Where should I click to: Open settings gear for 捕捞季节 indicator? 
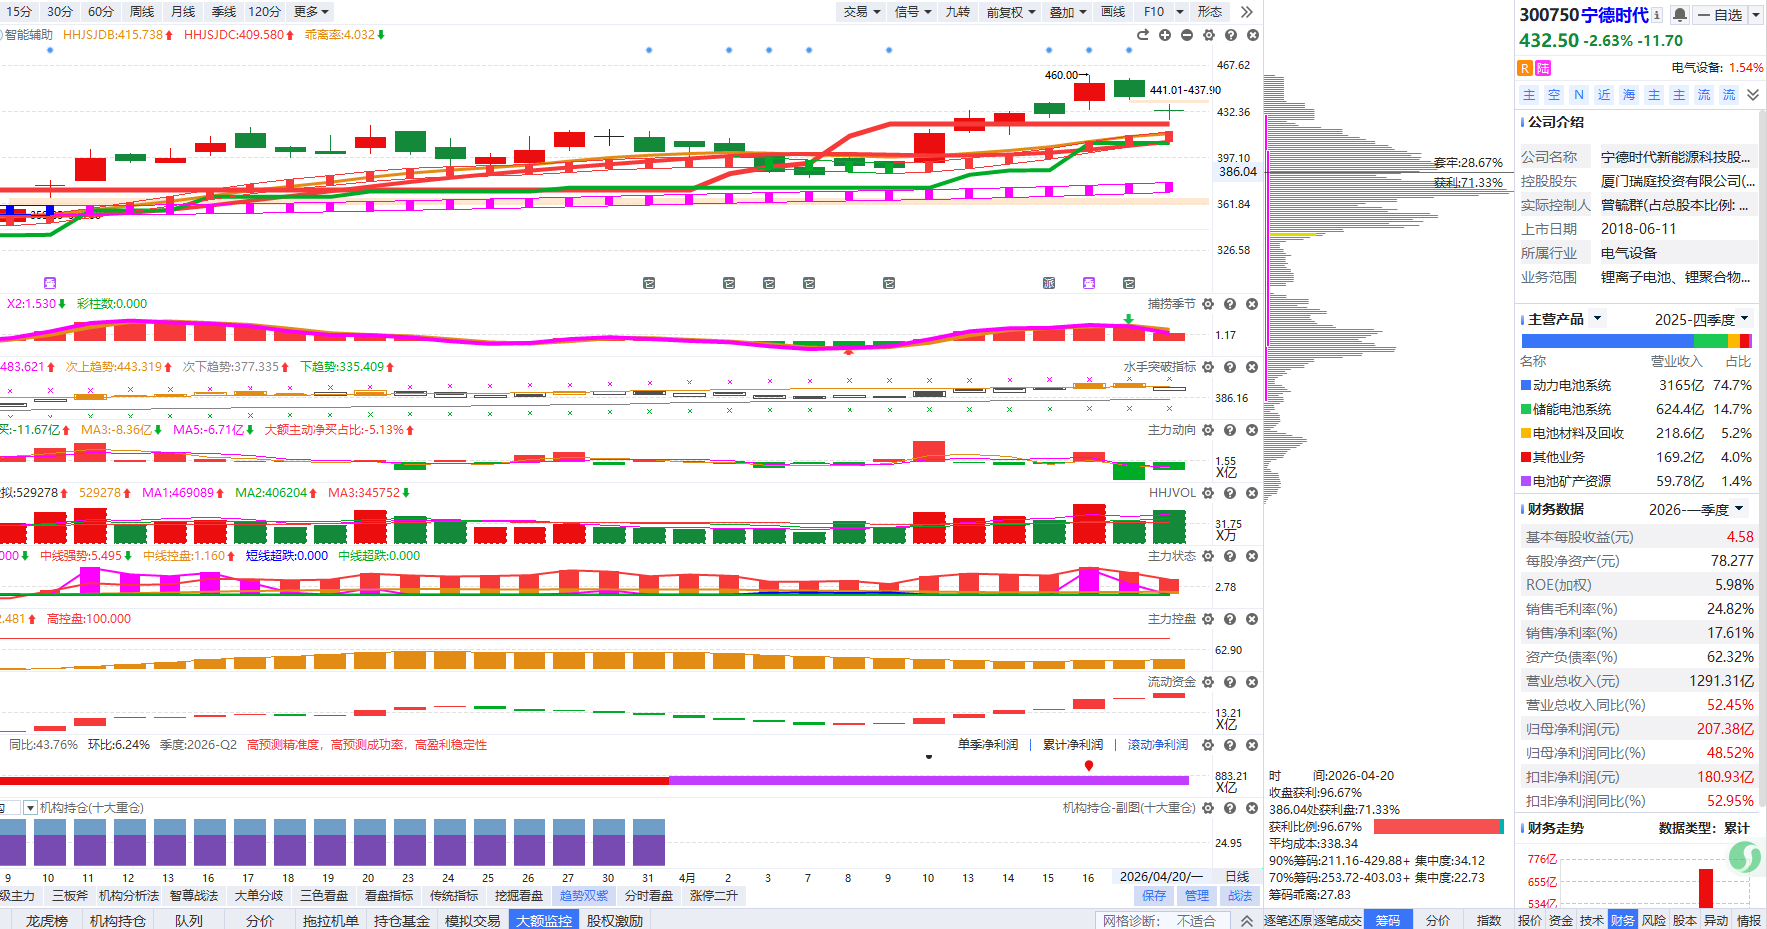(1208, 304)
